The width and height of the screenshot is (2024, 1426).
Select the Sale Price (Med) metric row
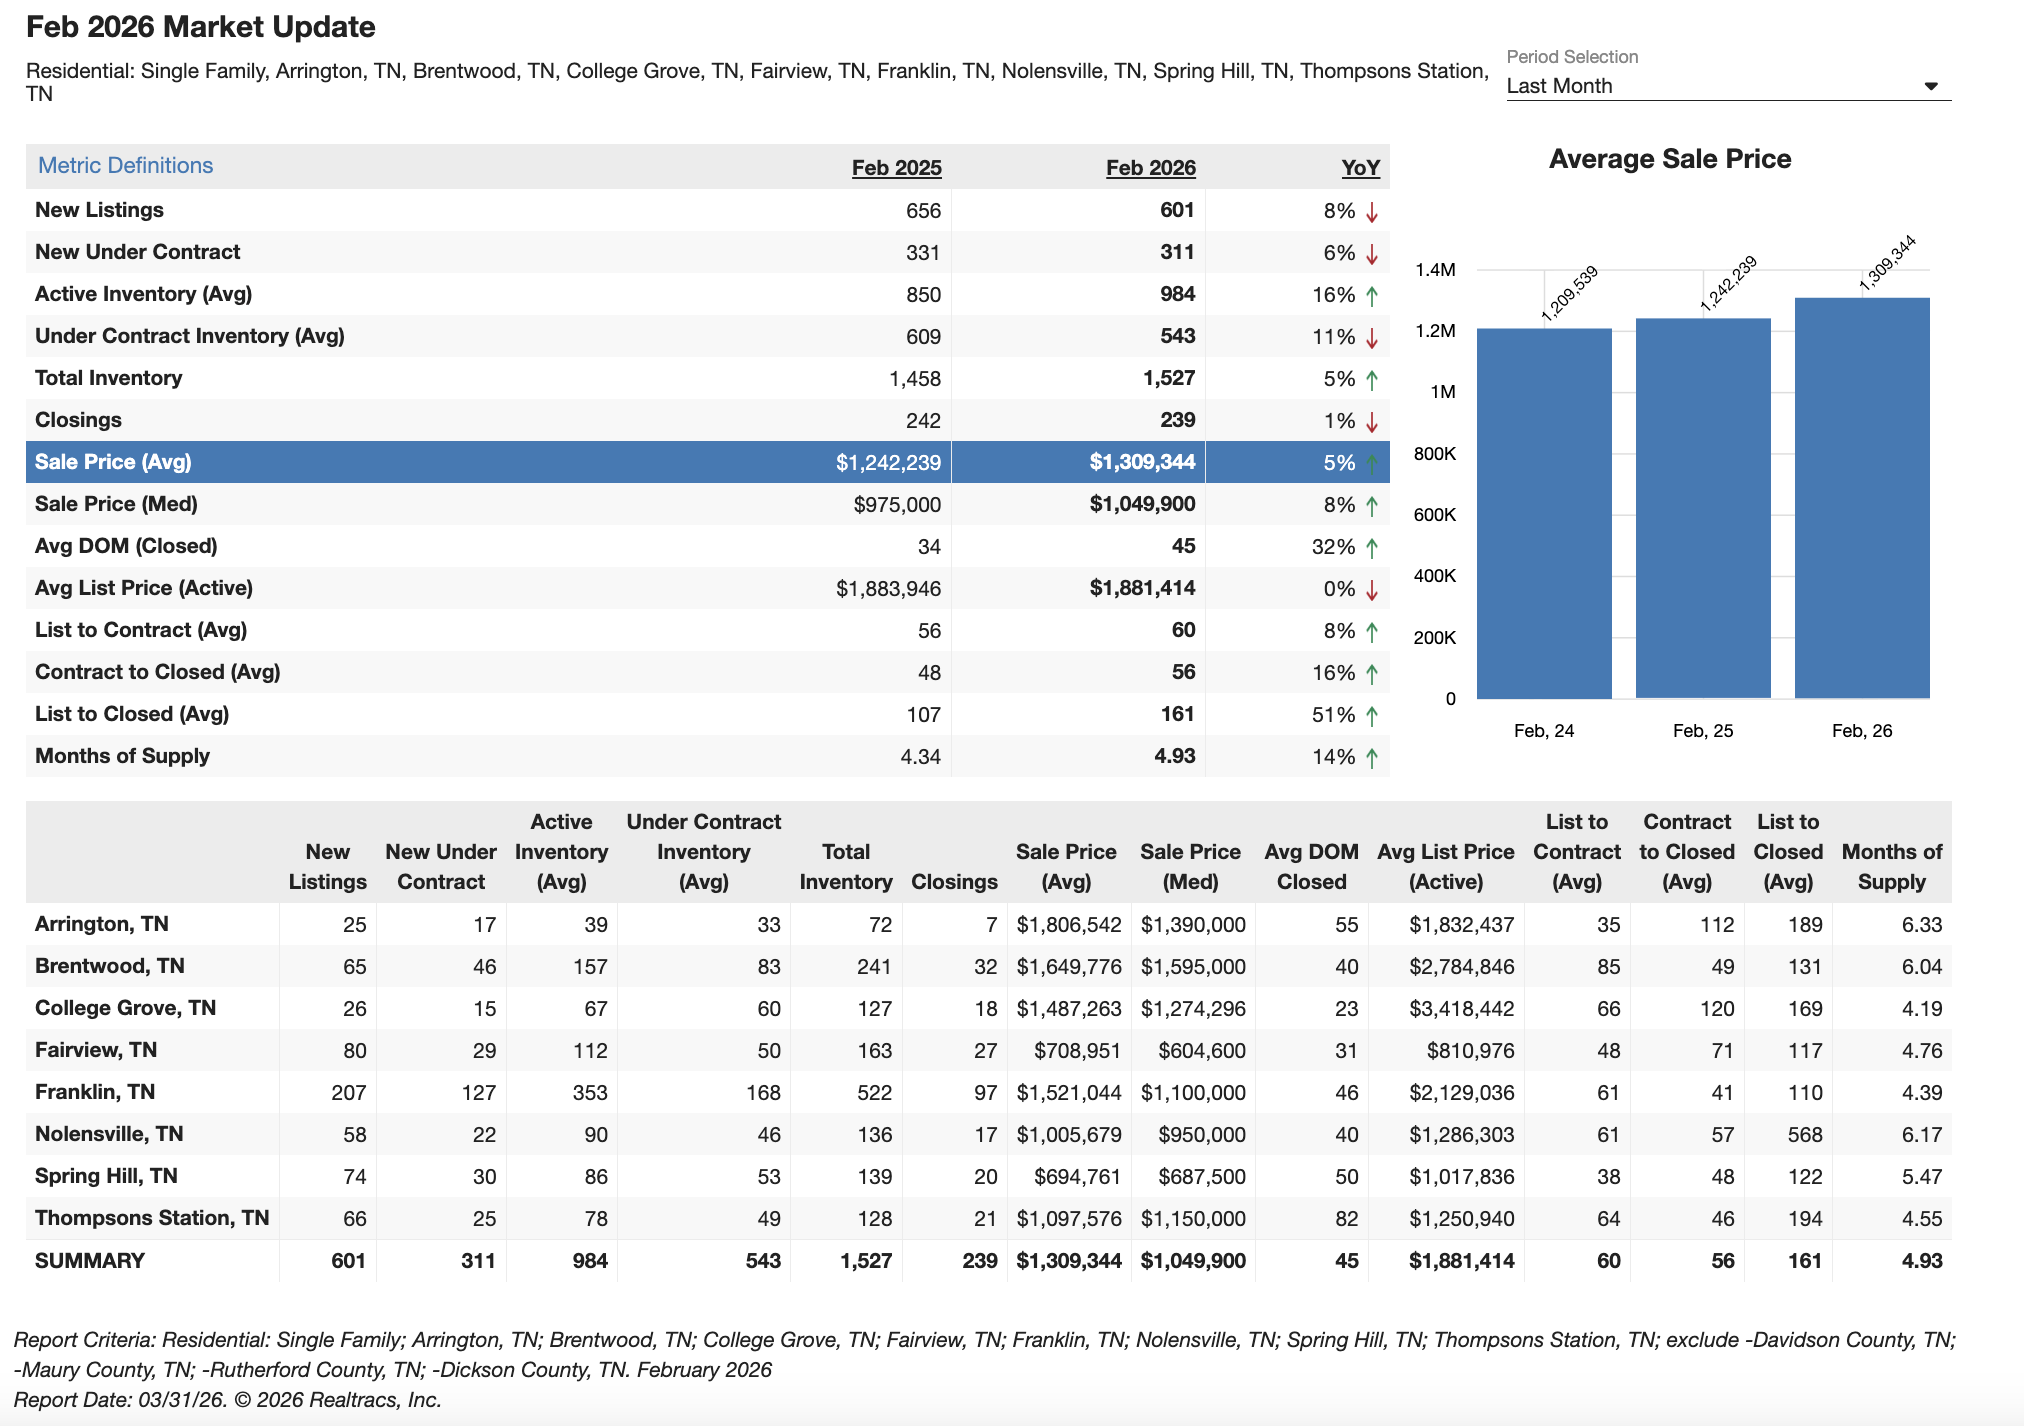pos(116,504)
